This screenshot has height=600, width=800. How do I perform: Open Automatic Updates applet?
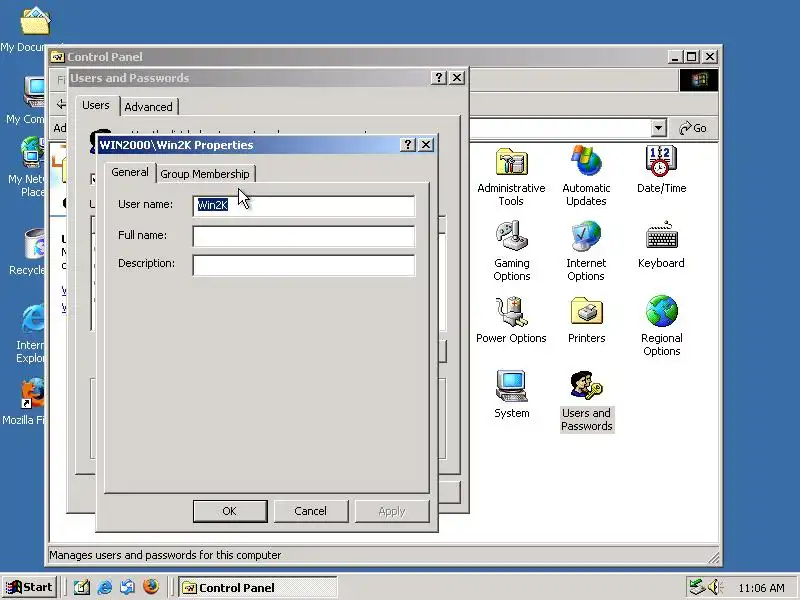pyautogui.click(x=586, y=176)
